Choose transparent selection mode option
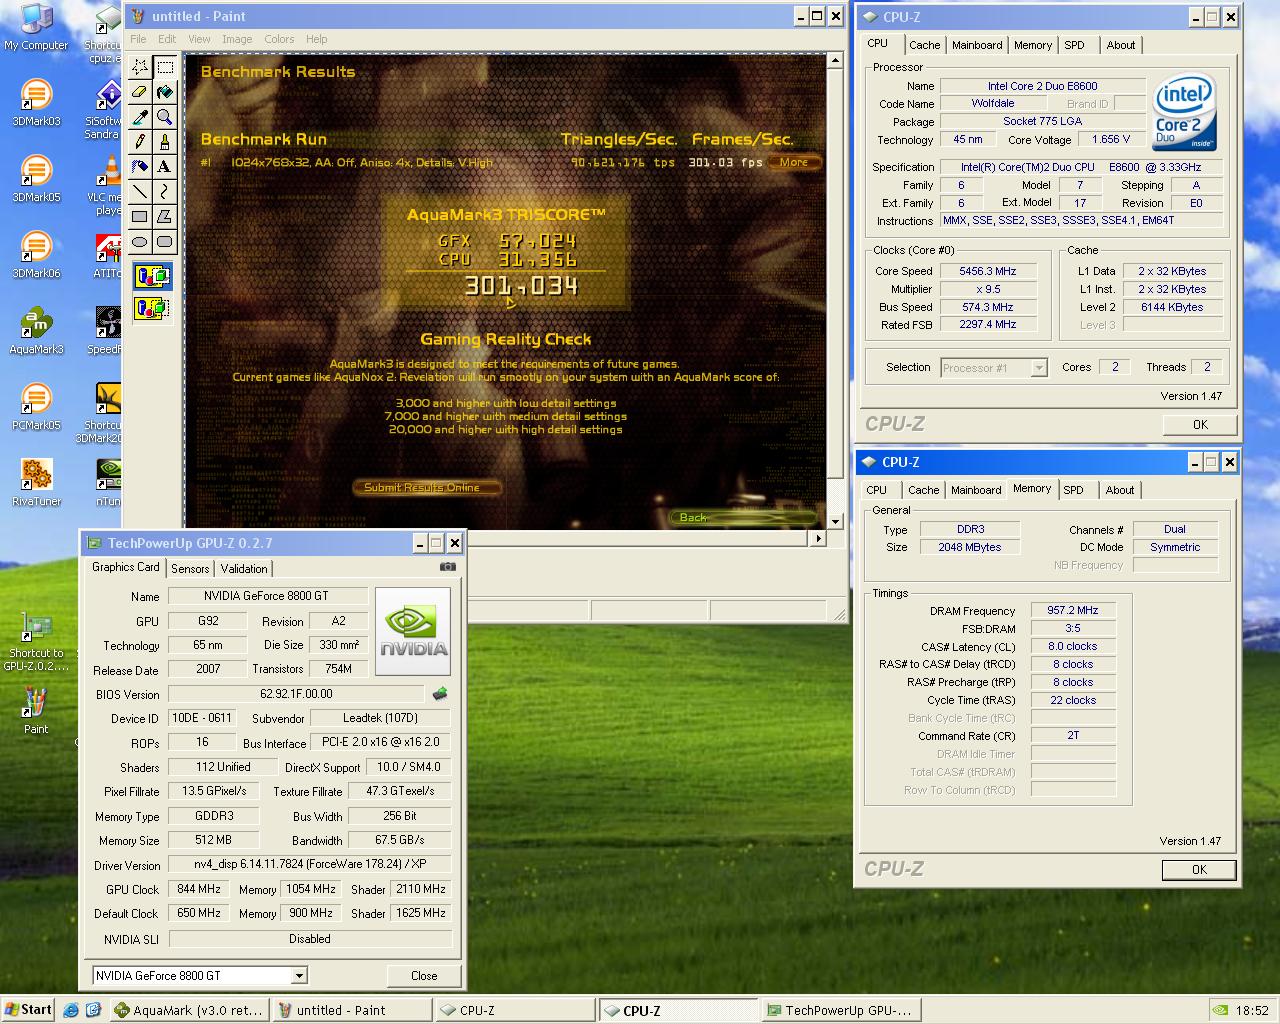The image size is (1280, 1024). 152,308
